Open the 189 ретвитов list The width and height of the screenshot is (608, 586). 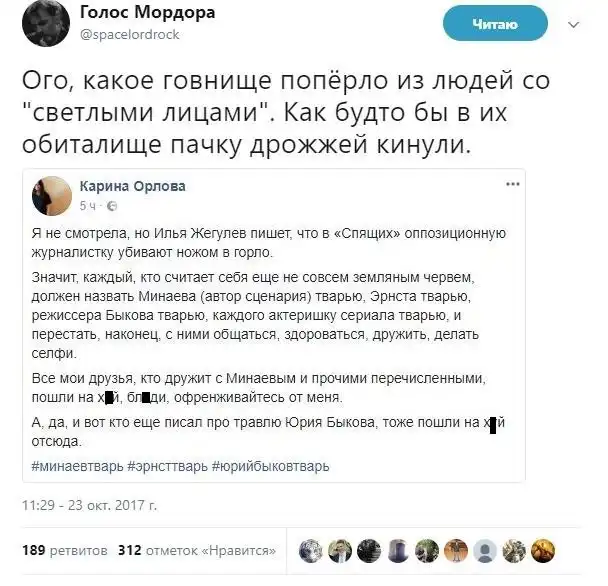point(65,550)
